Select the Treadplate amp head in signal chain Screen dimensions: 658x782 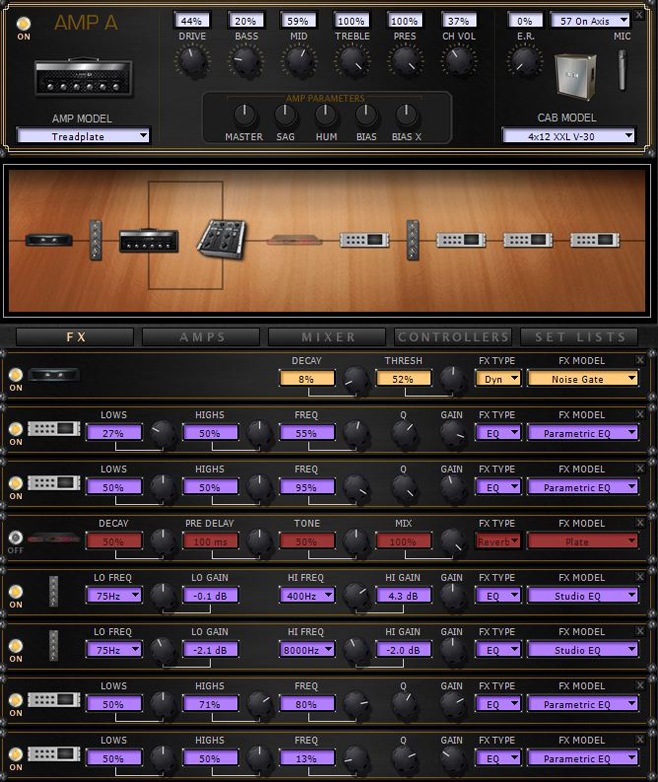click(x=149, y=240)
